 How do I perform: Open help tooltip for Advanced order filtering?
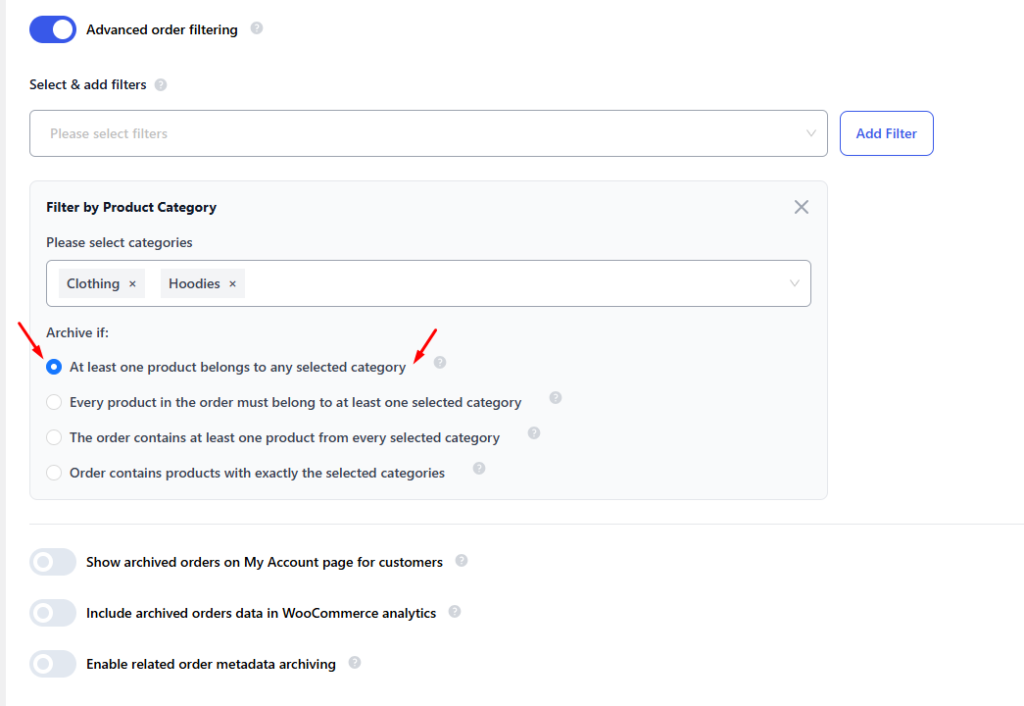[257, 28]
